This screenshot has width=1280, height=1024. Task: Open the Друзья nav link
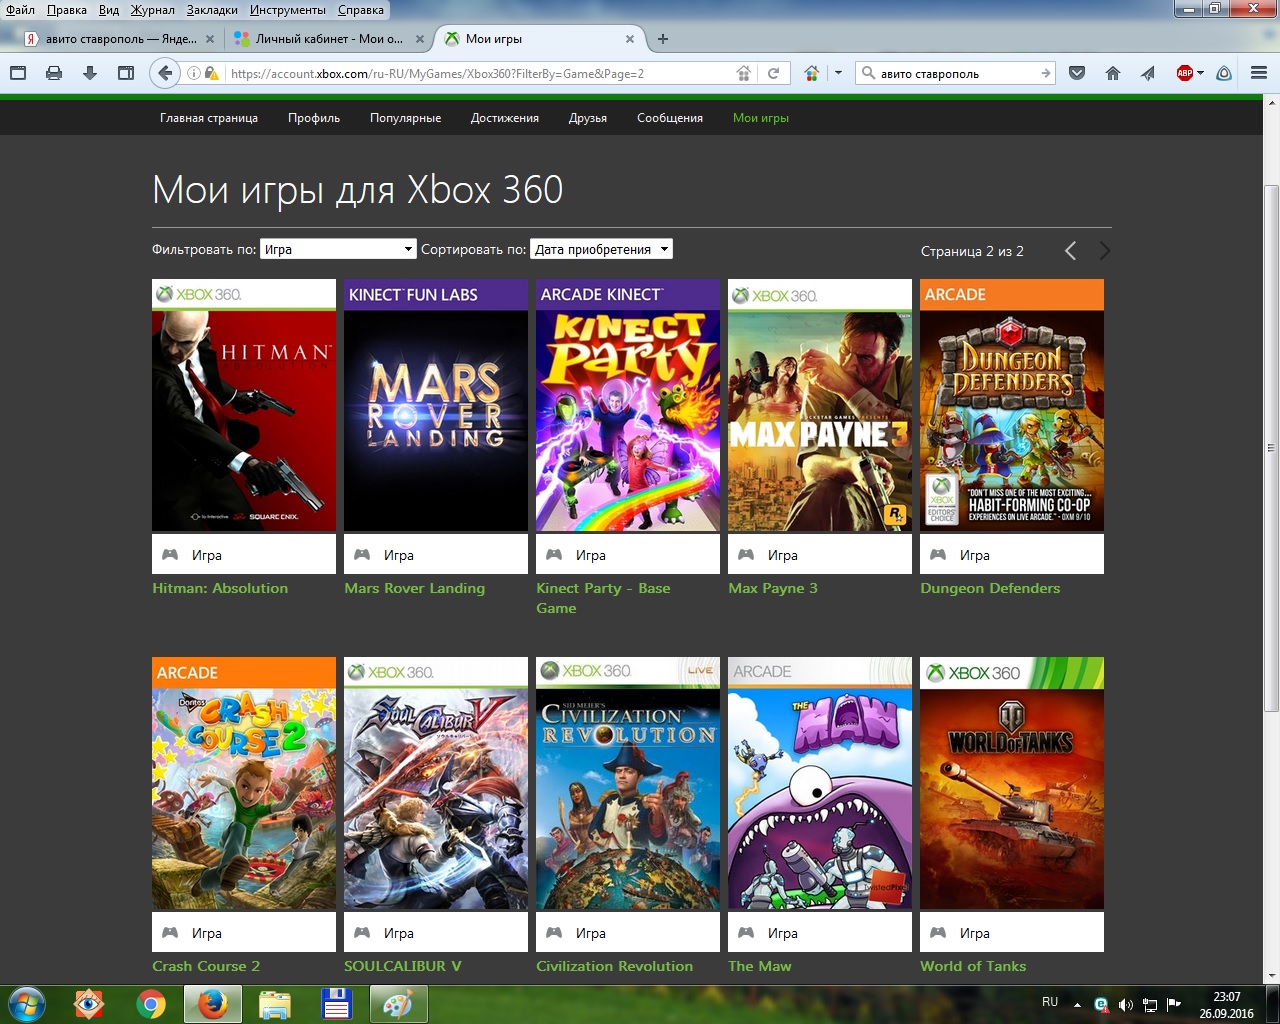(588, 118)
